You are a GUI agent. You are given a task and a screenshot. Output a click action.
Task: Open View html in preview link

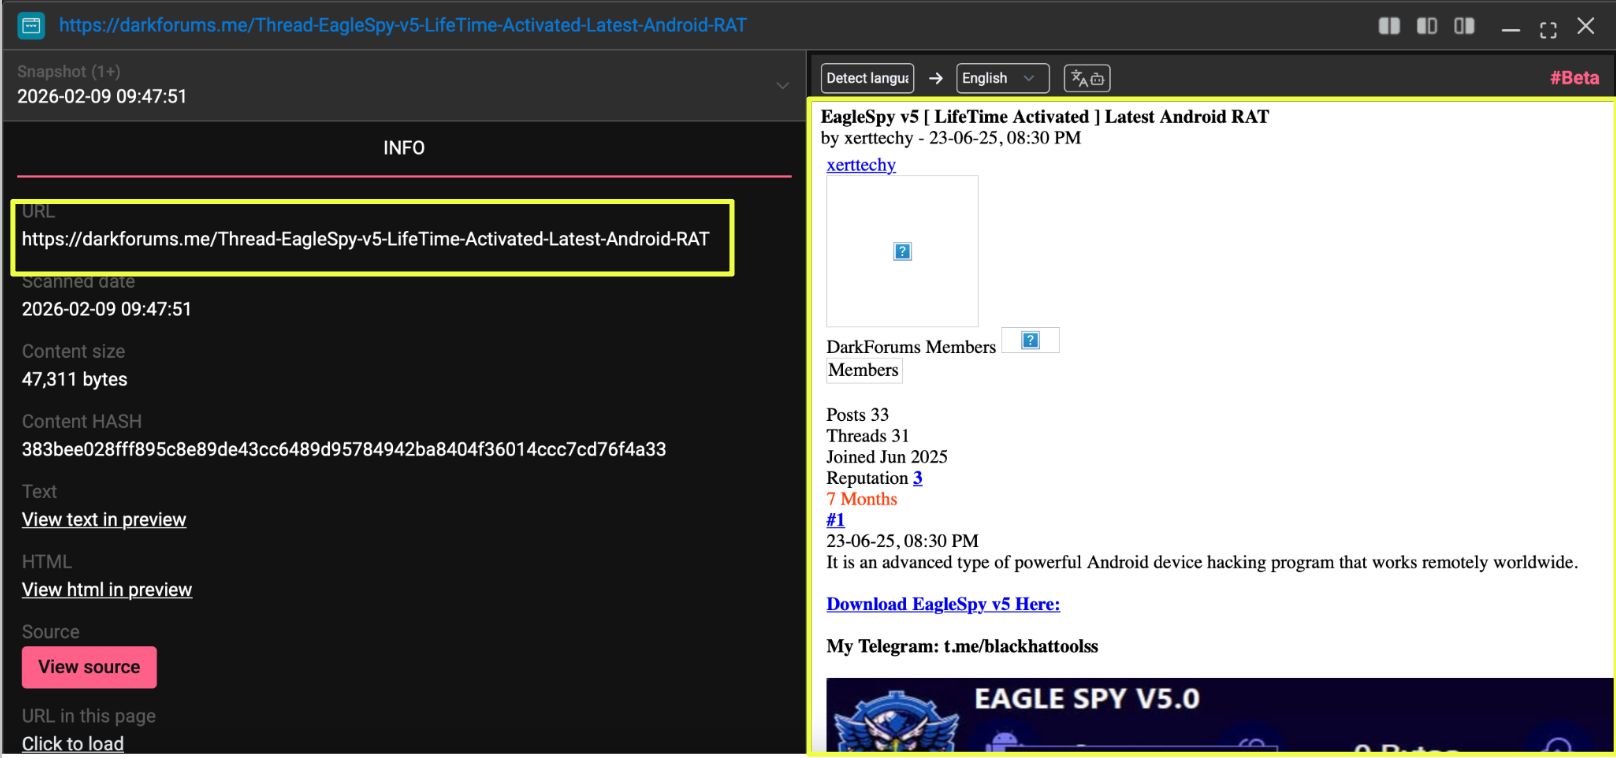[x=107, y=590]
